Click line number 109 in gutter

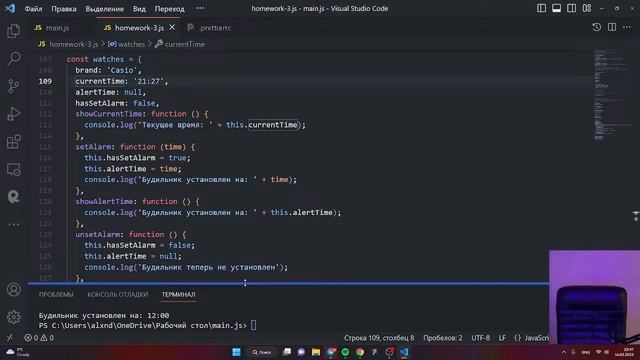point(45,81)
